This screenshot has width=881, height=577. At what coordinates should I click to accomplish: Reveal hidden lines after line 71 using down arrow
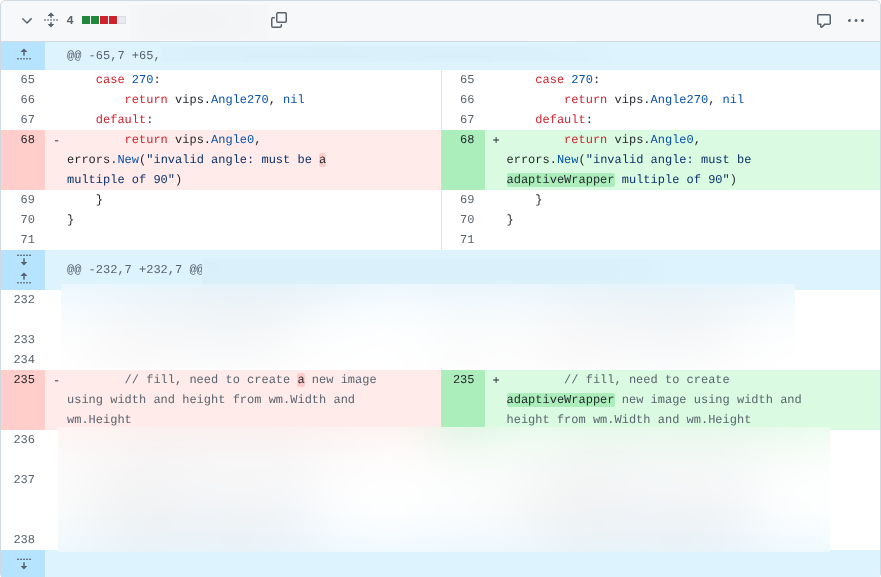click(24, 263)
